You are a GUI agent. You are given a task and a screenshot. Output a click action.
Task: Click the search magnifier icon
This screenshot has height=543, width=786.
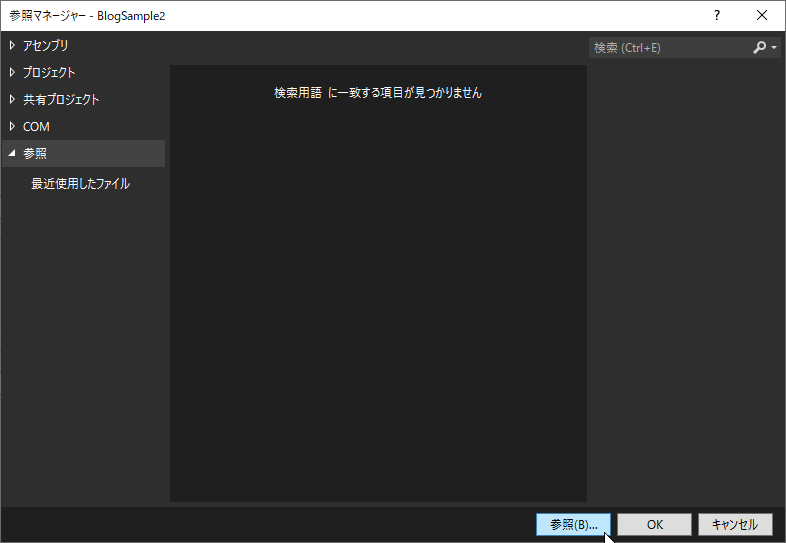(759, 47)
